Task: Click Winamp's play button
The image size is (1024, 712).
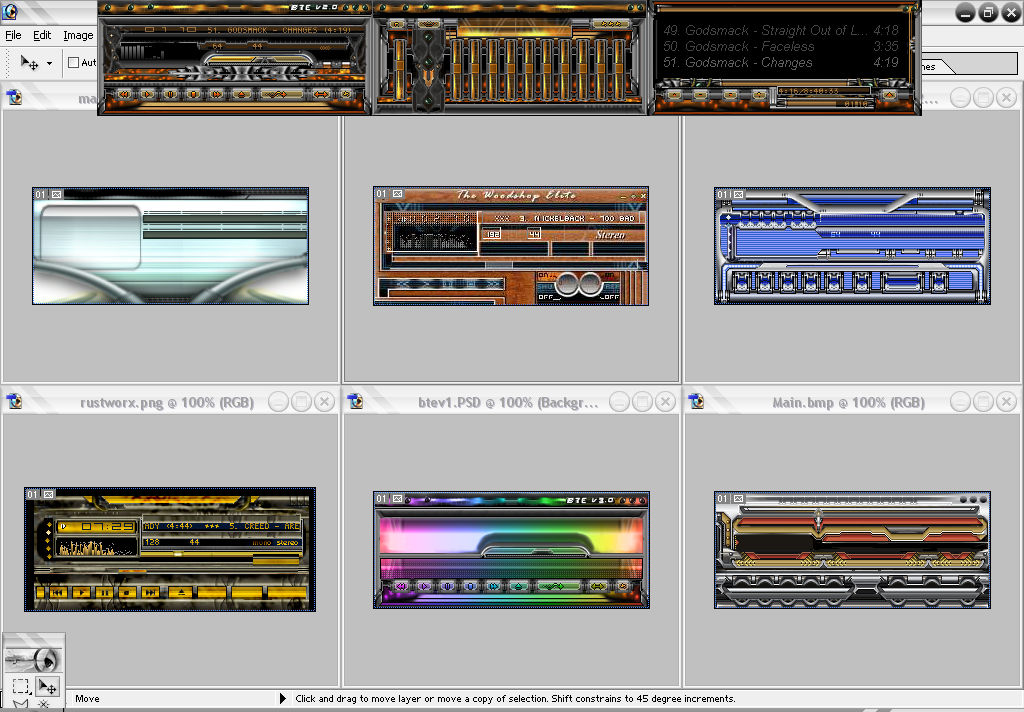Action: tap(147, 95)
